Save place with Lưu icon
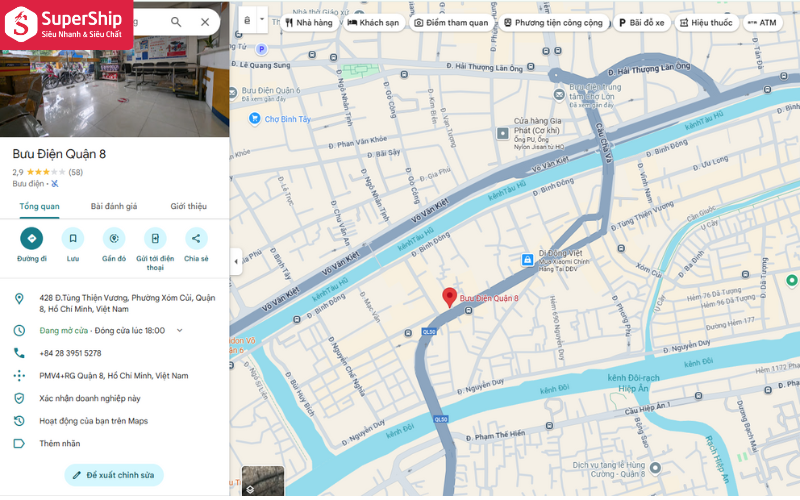The image size is (800, 500). coord(73,238)
